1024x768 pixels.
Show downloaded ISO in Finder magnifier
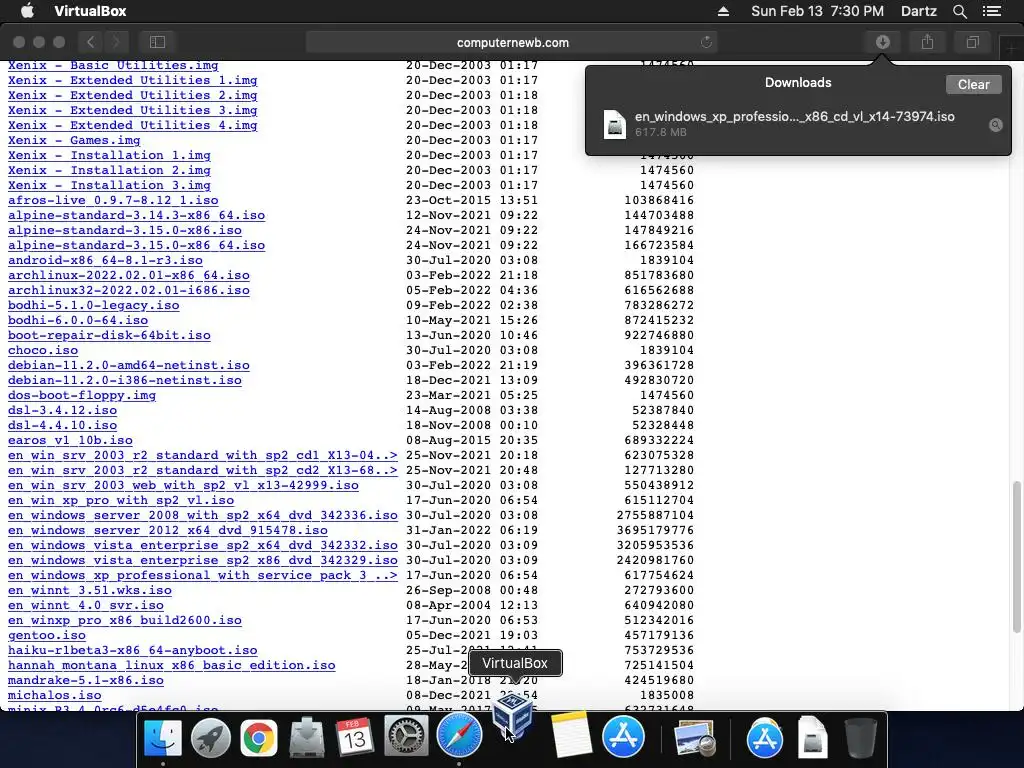[995, 125]
